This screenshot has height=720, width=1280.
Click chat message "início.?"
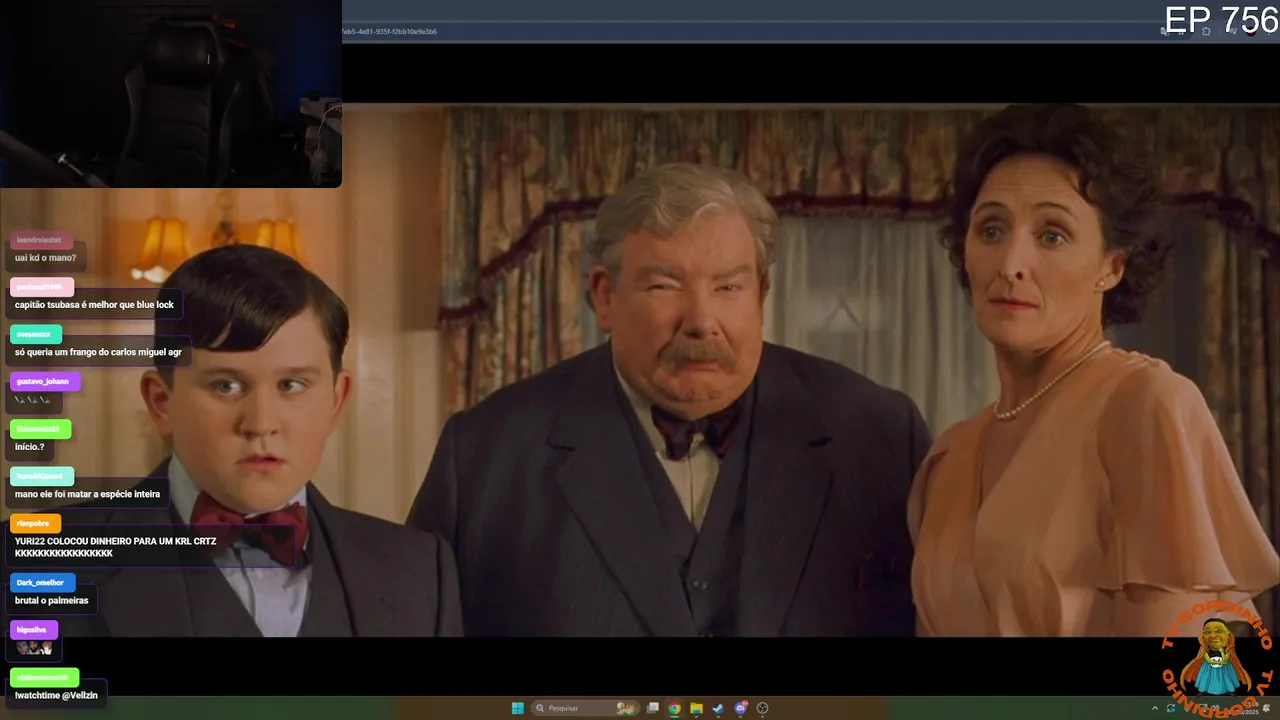pos(29,447)
